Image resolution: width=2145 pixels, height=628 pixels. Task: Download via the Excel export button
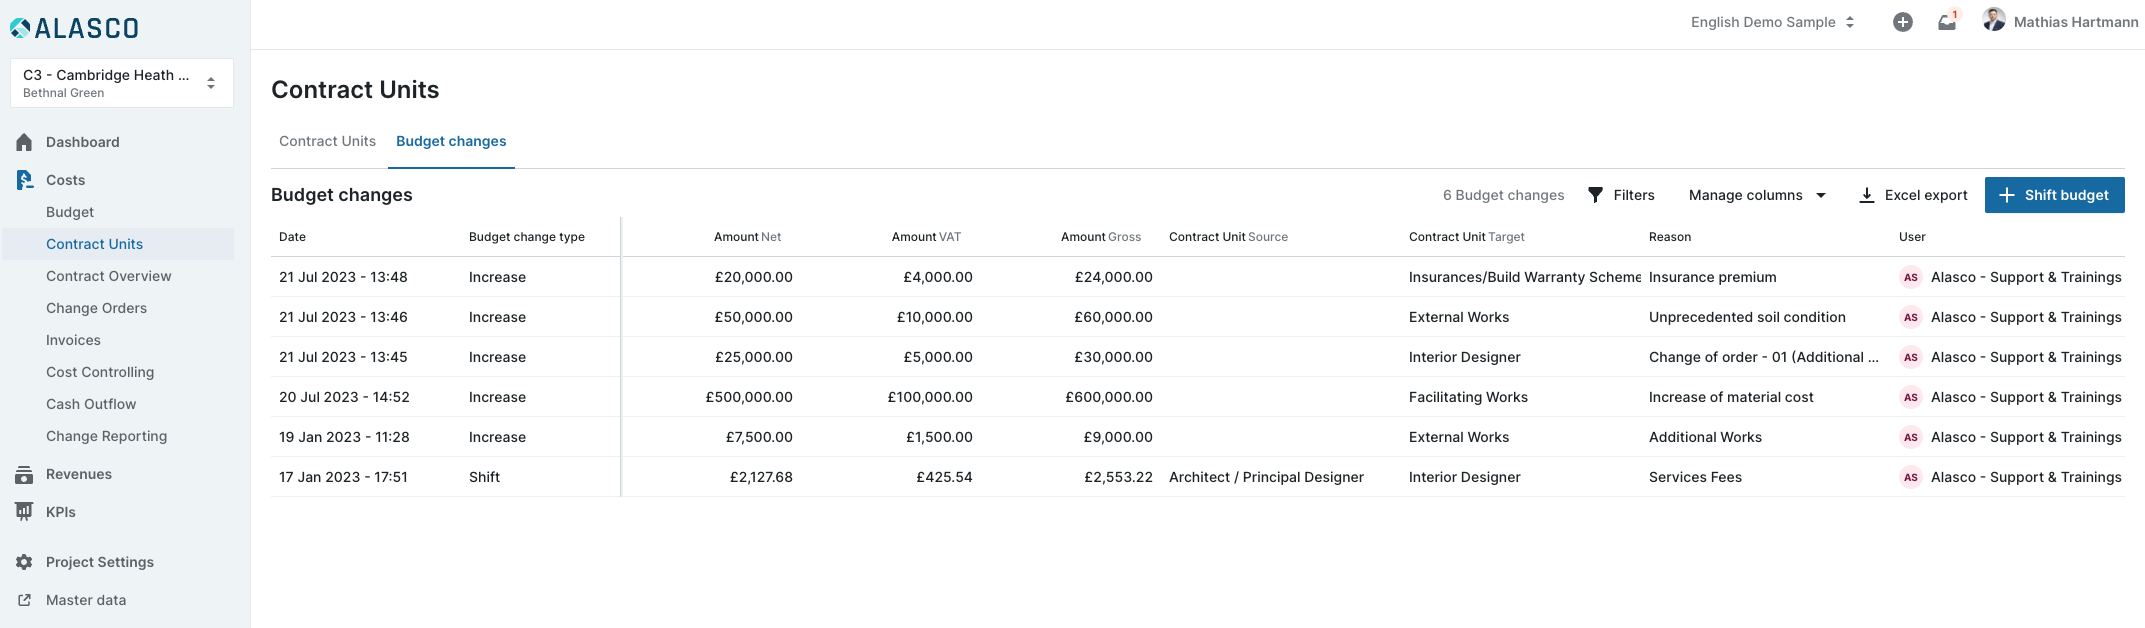pyautogui.click(x=1912, y=195)
